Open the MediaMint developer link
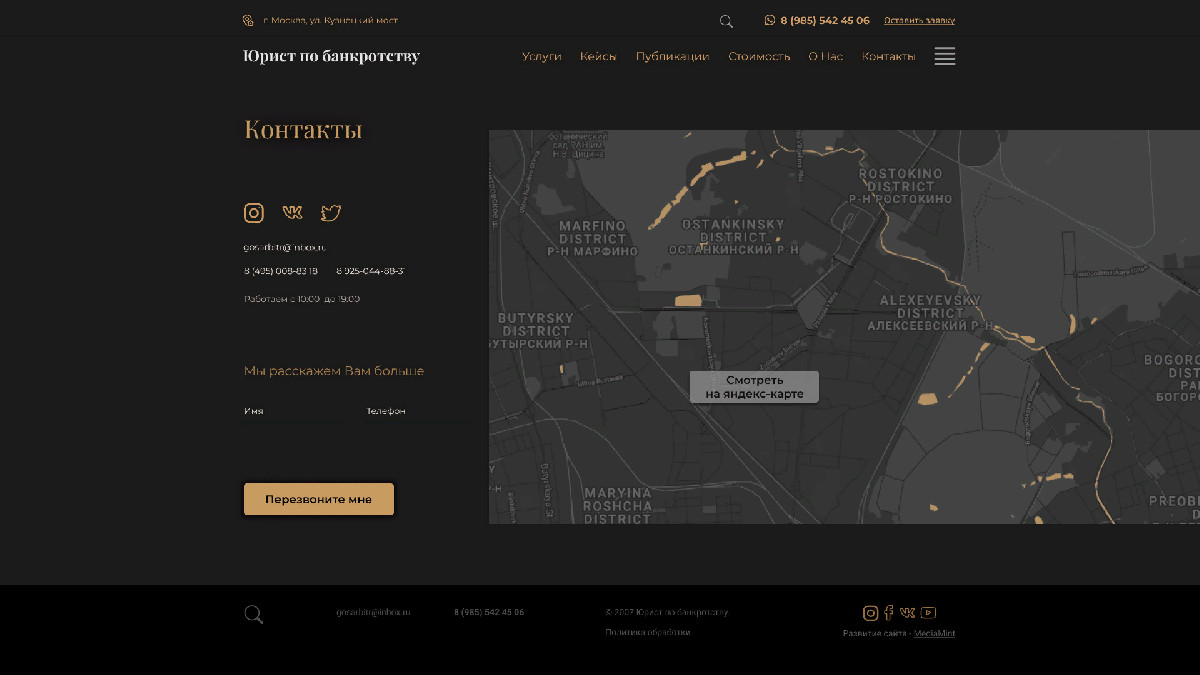1200x675 pixels. 934,633
